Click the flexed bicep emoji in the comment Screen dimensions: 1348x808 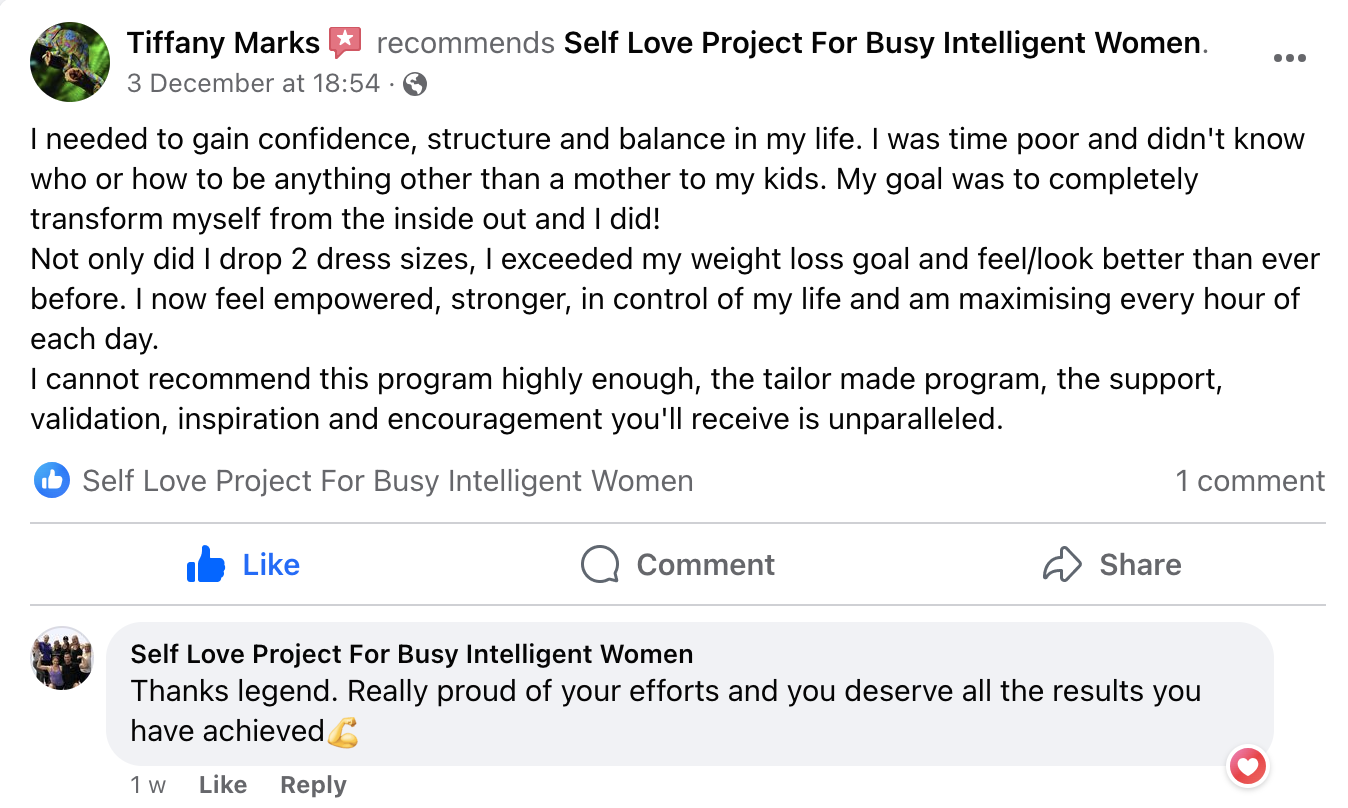point(343,733)
